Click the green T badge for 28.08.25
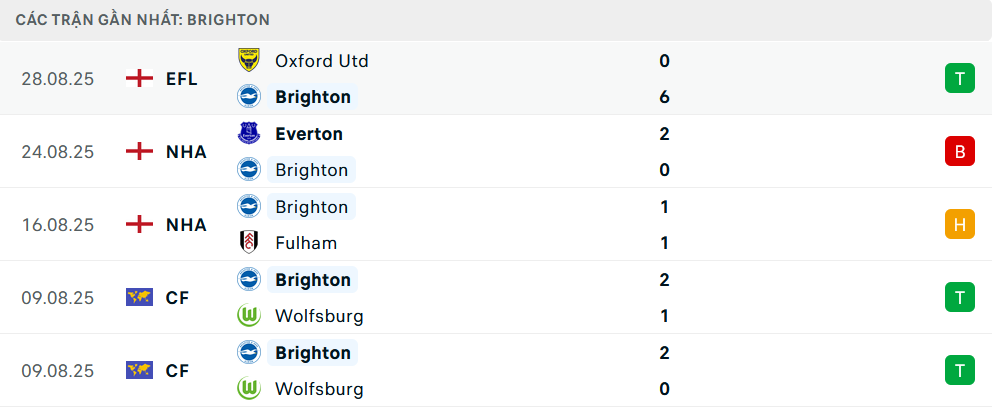The height and width of the screenshot is (410, 992). (959, 79)
